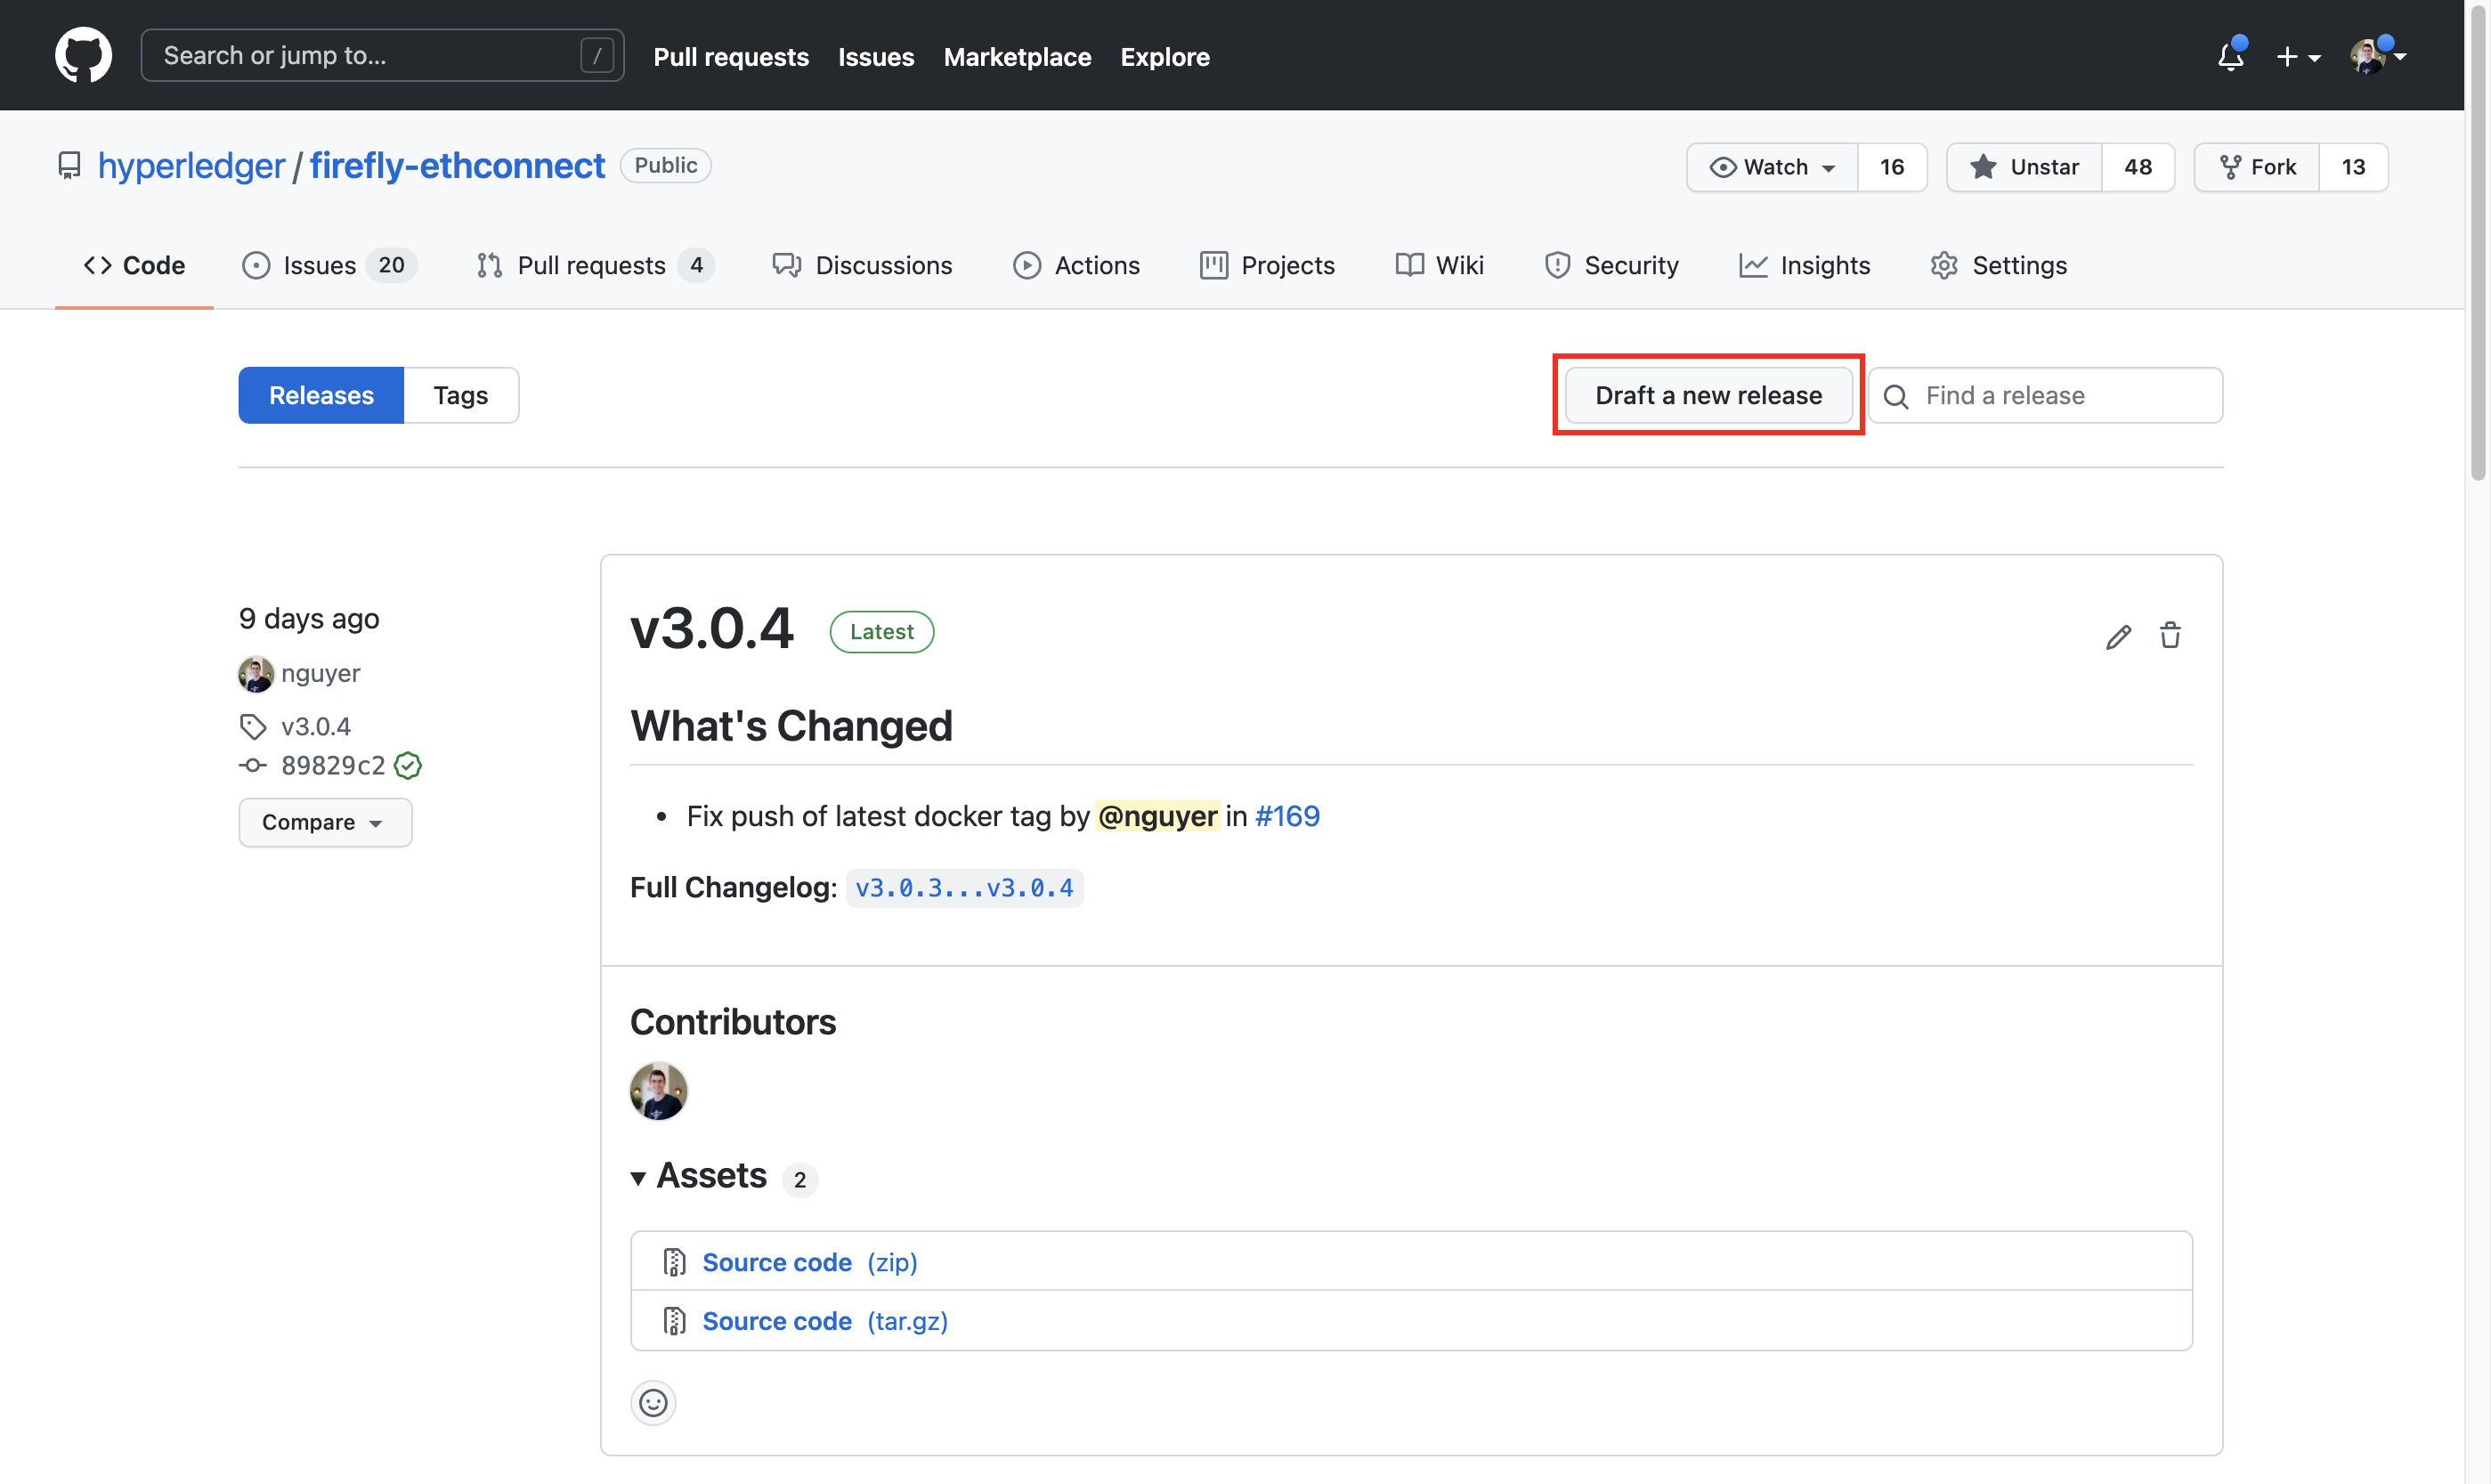Image resolution: width=2491 pixels, height=1484 pixels.
Task: Expand the Compare dropdown
Action: pos(324,822)
